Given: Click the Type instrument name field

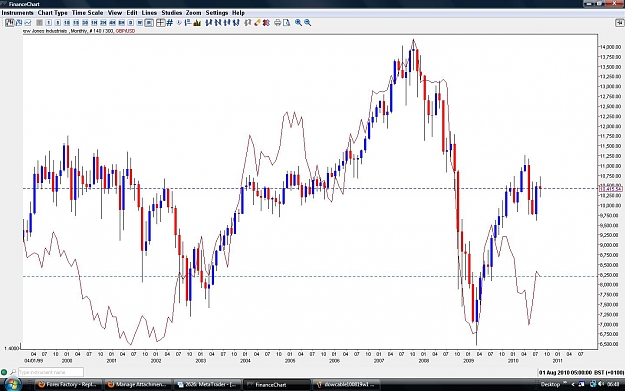Looking at the screenshot, I should (51, 372).
